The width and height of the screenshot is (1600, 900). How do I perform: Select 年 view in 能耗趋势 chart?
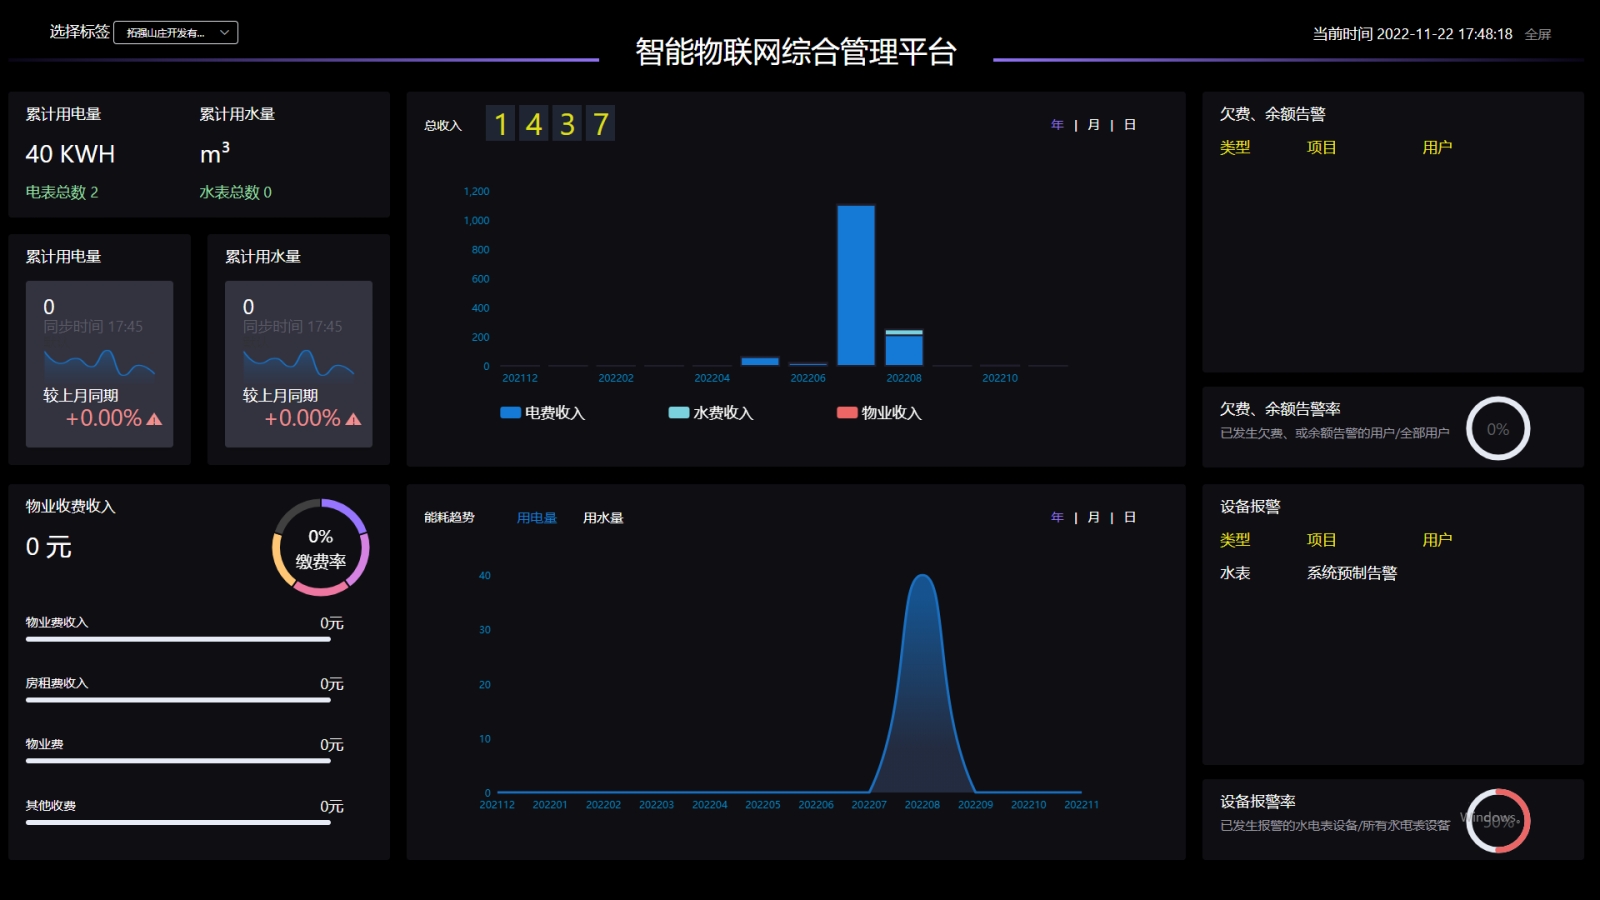[1057, 518]
